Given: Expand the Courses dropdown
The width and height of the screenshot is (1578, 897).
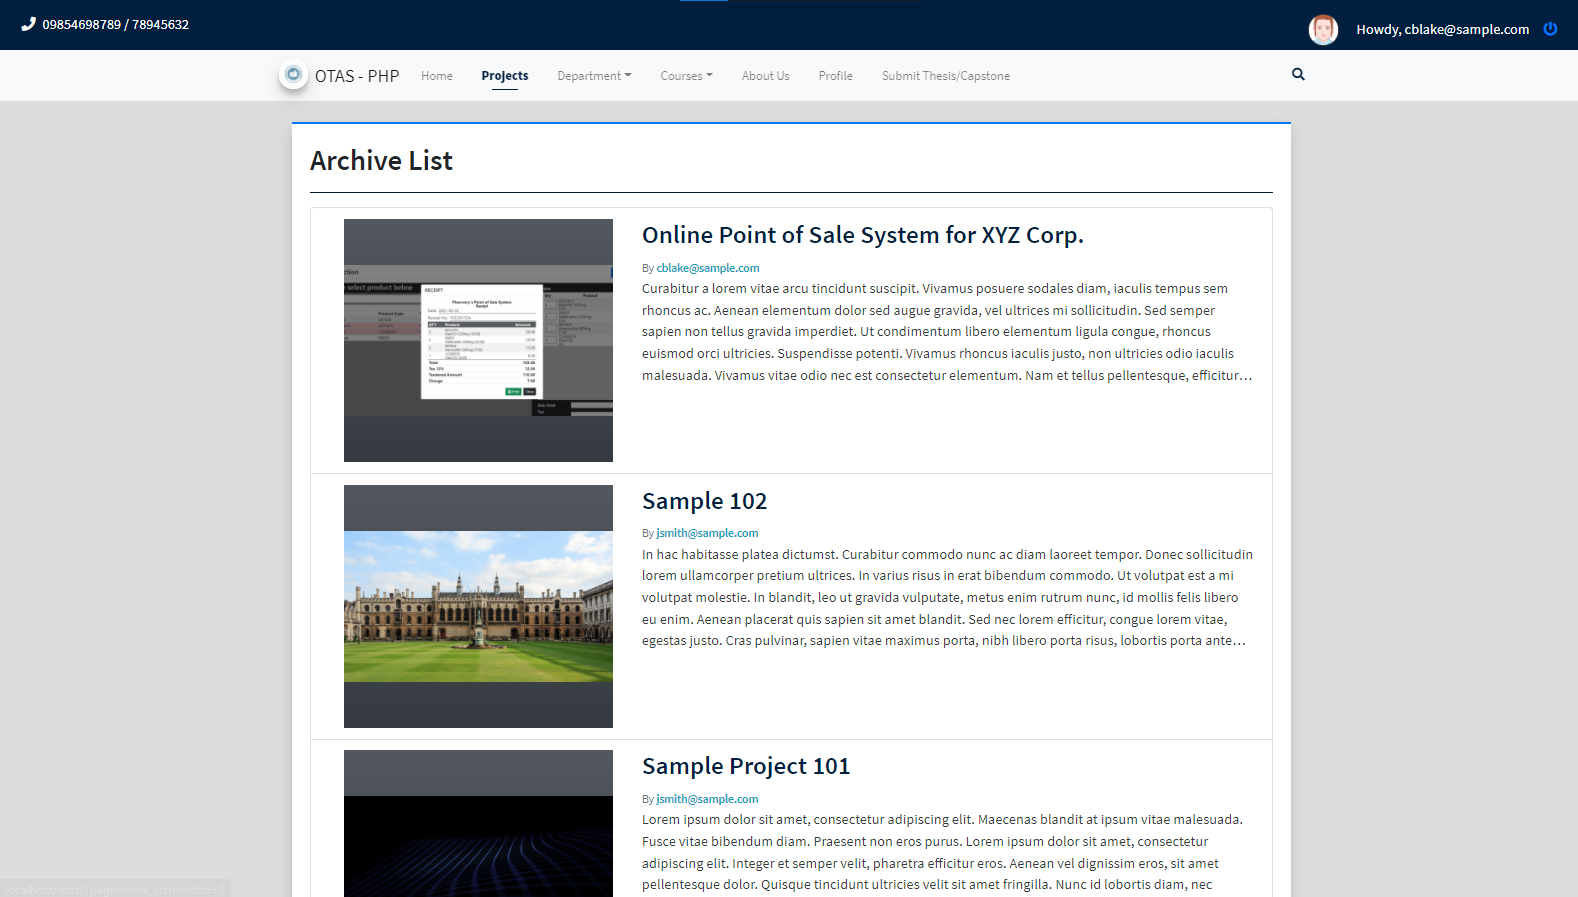Looking at the screenshot, I should coord(686,76).
